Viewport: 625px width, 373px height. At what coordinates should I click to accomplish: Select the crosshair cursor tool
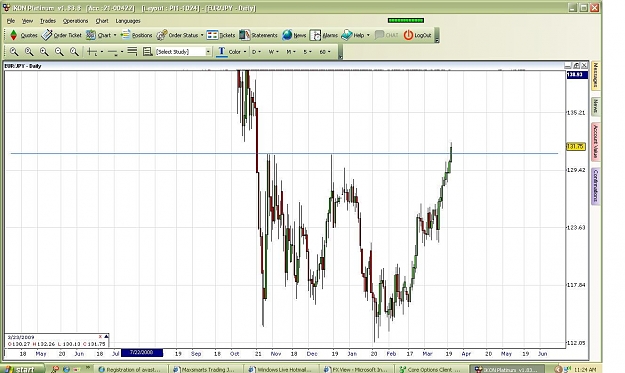point(92,51)
